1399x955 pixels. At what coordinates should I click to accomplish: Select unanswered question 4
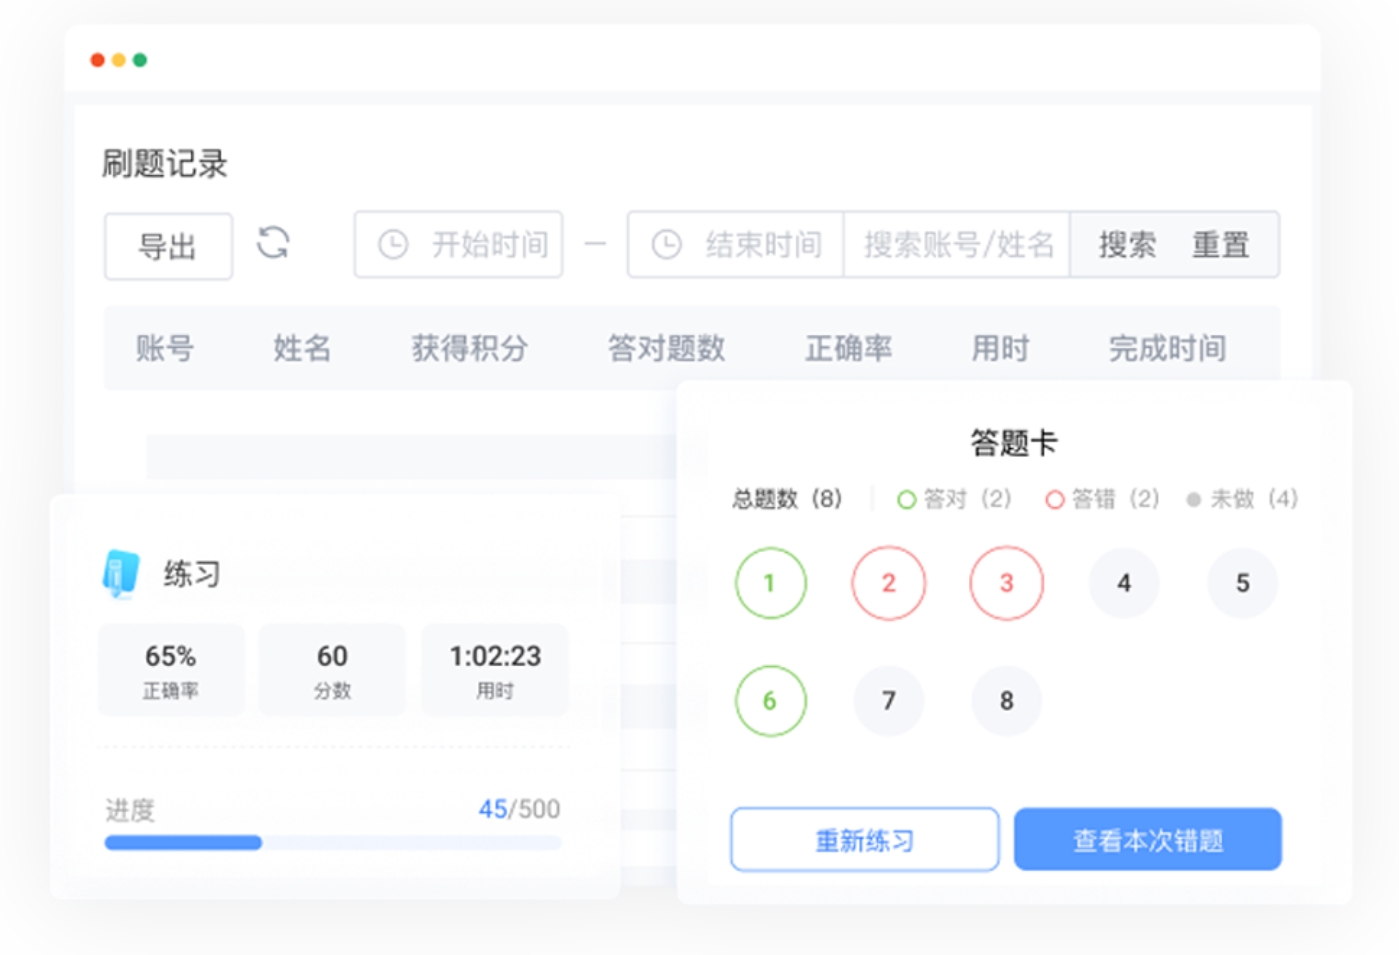(x=1124, y=583)
